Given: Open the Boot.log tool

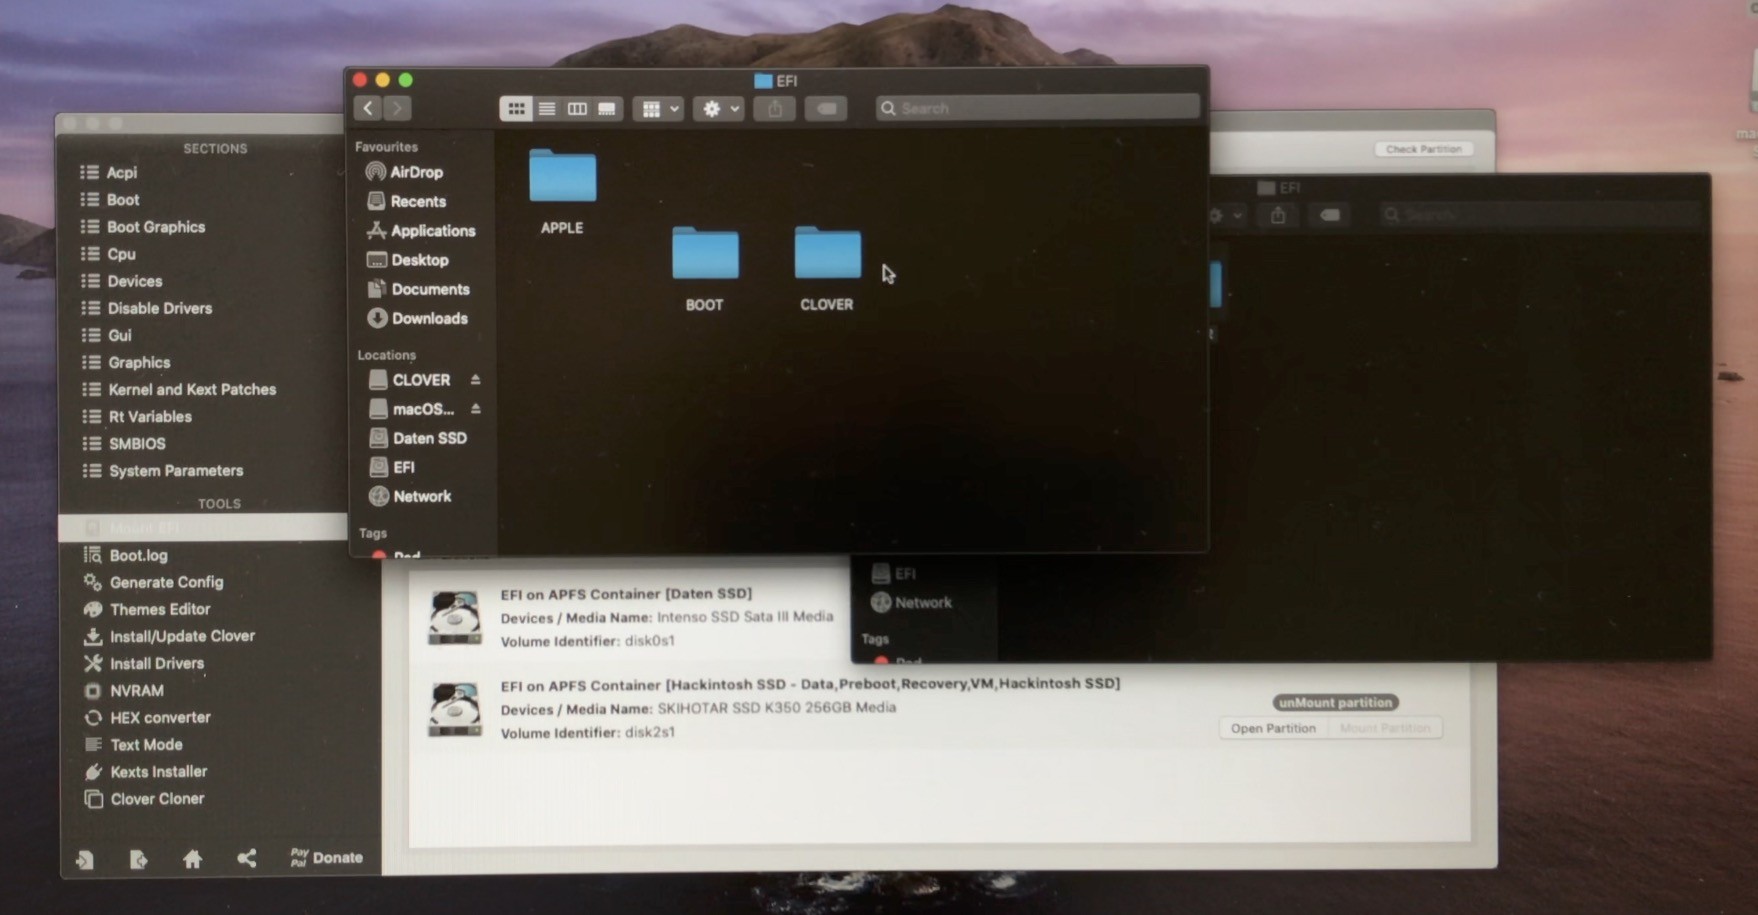Looking at the screenshot, I should tap(126, 555).
